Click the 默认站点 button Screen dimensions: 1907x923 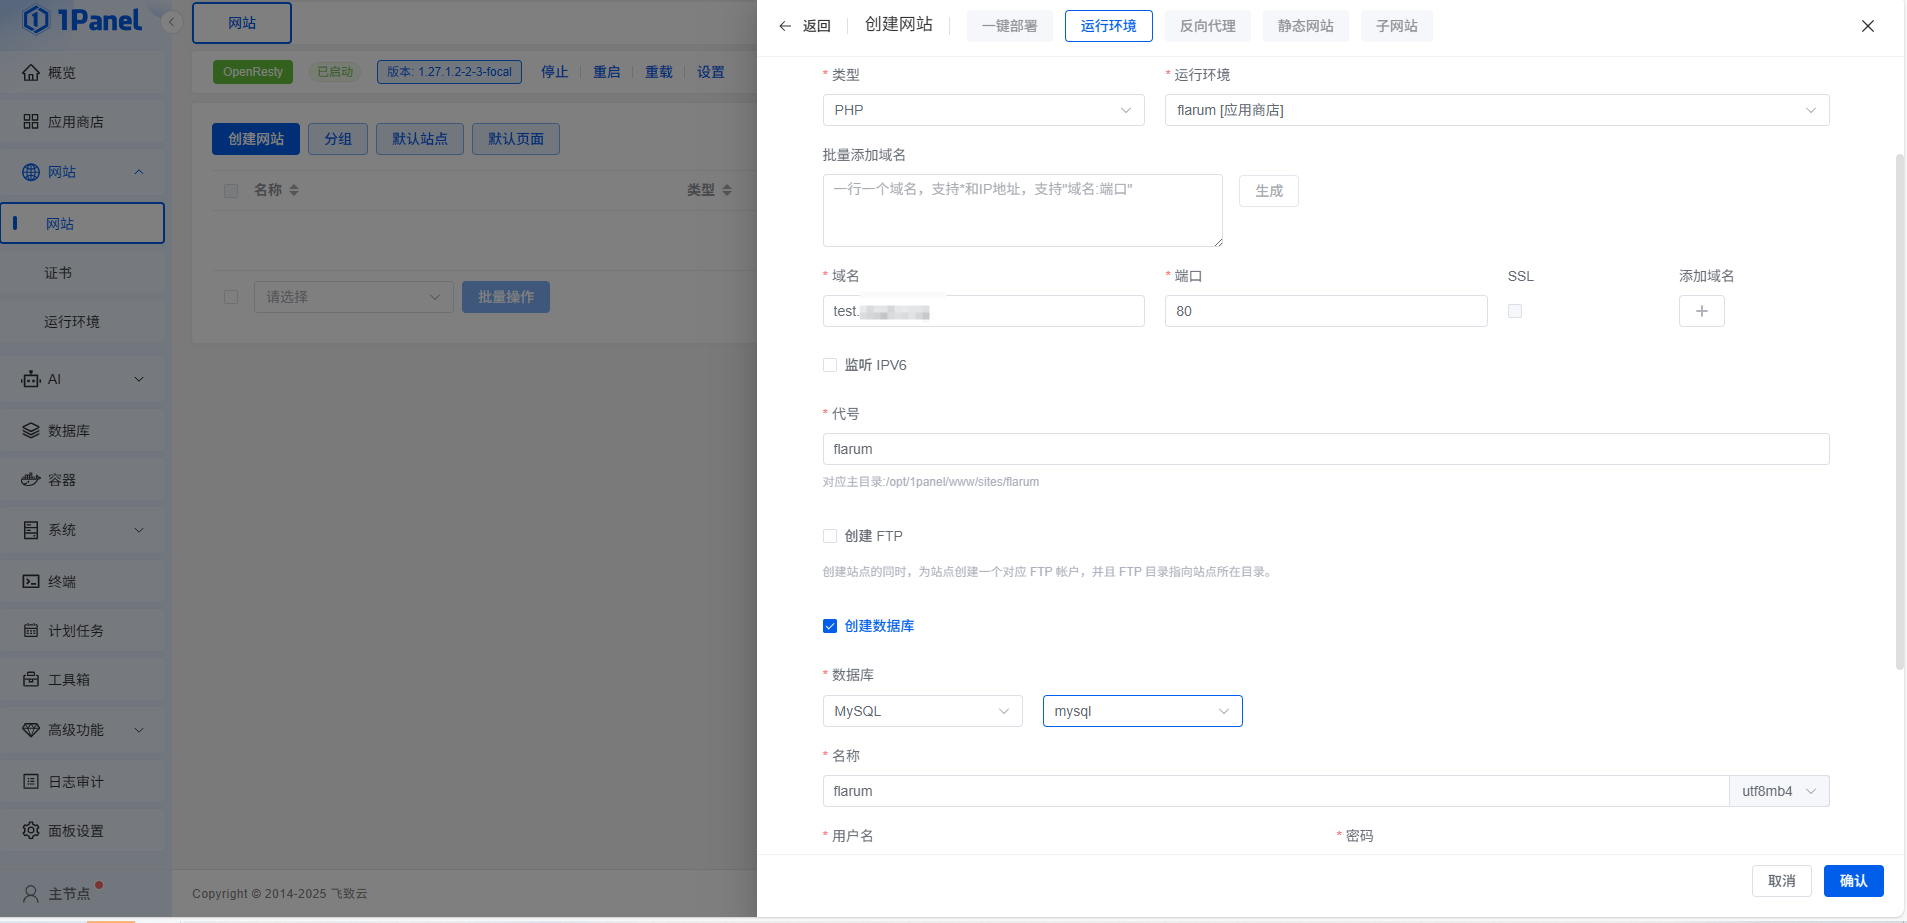point(420,139)
